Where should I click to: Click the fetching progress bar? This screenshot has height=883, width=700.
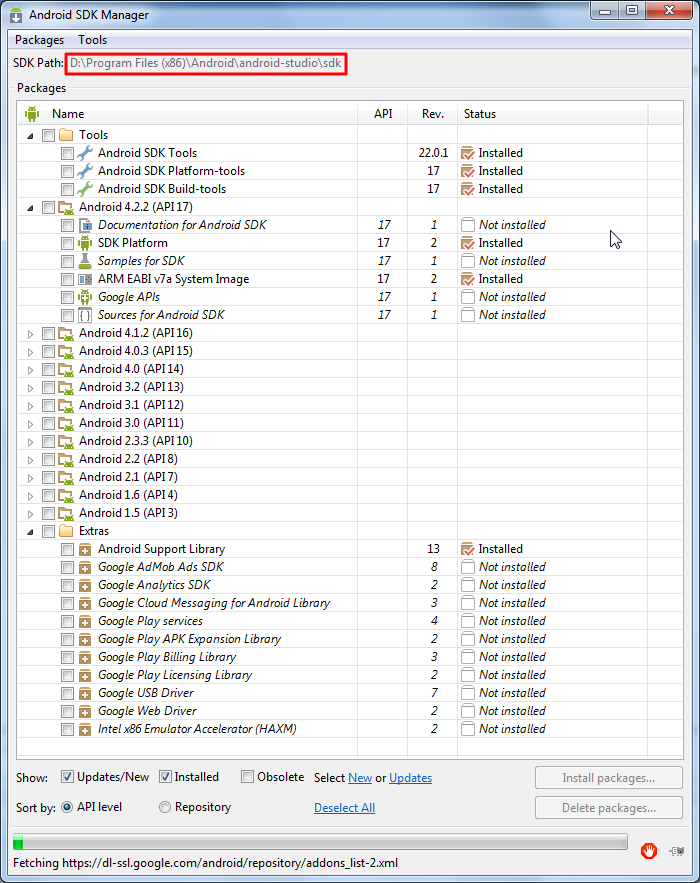pyautogui.click(x=320, y=842)
